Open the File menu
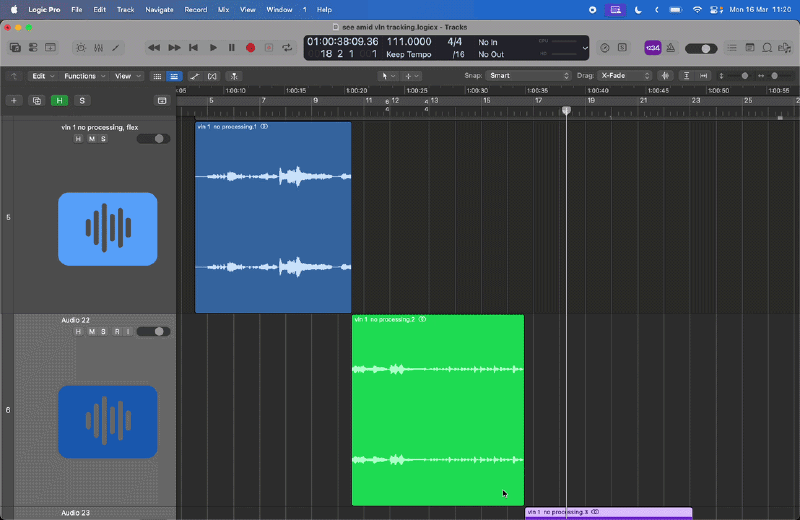This screenshot has height=520, width=800. [x=77, y=10]
